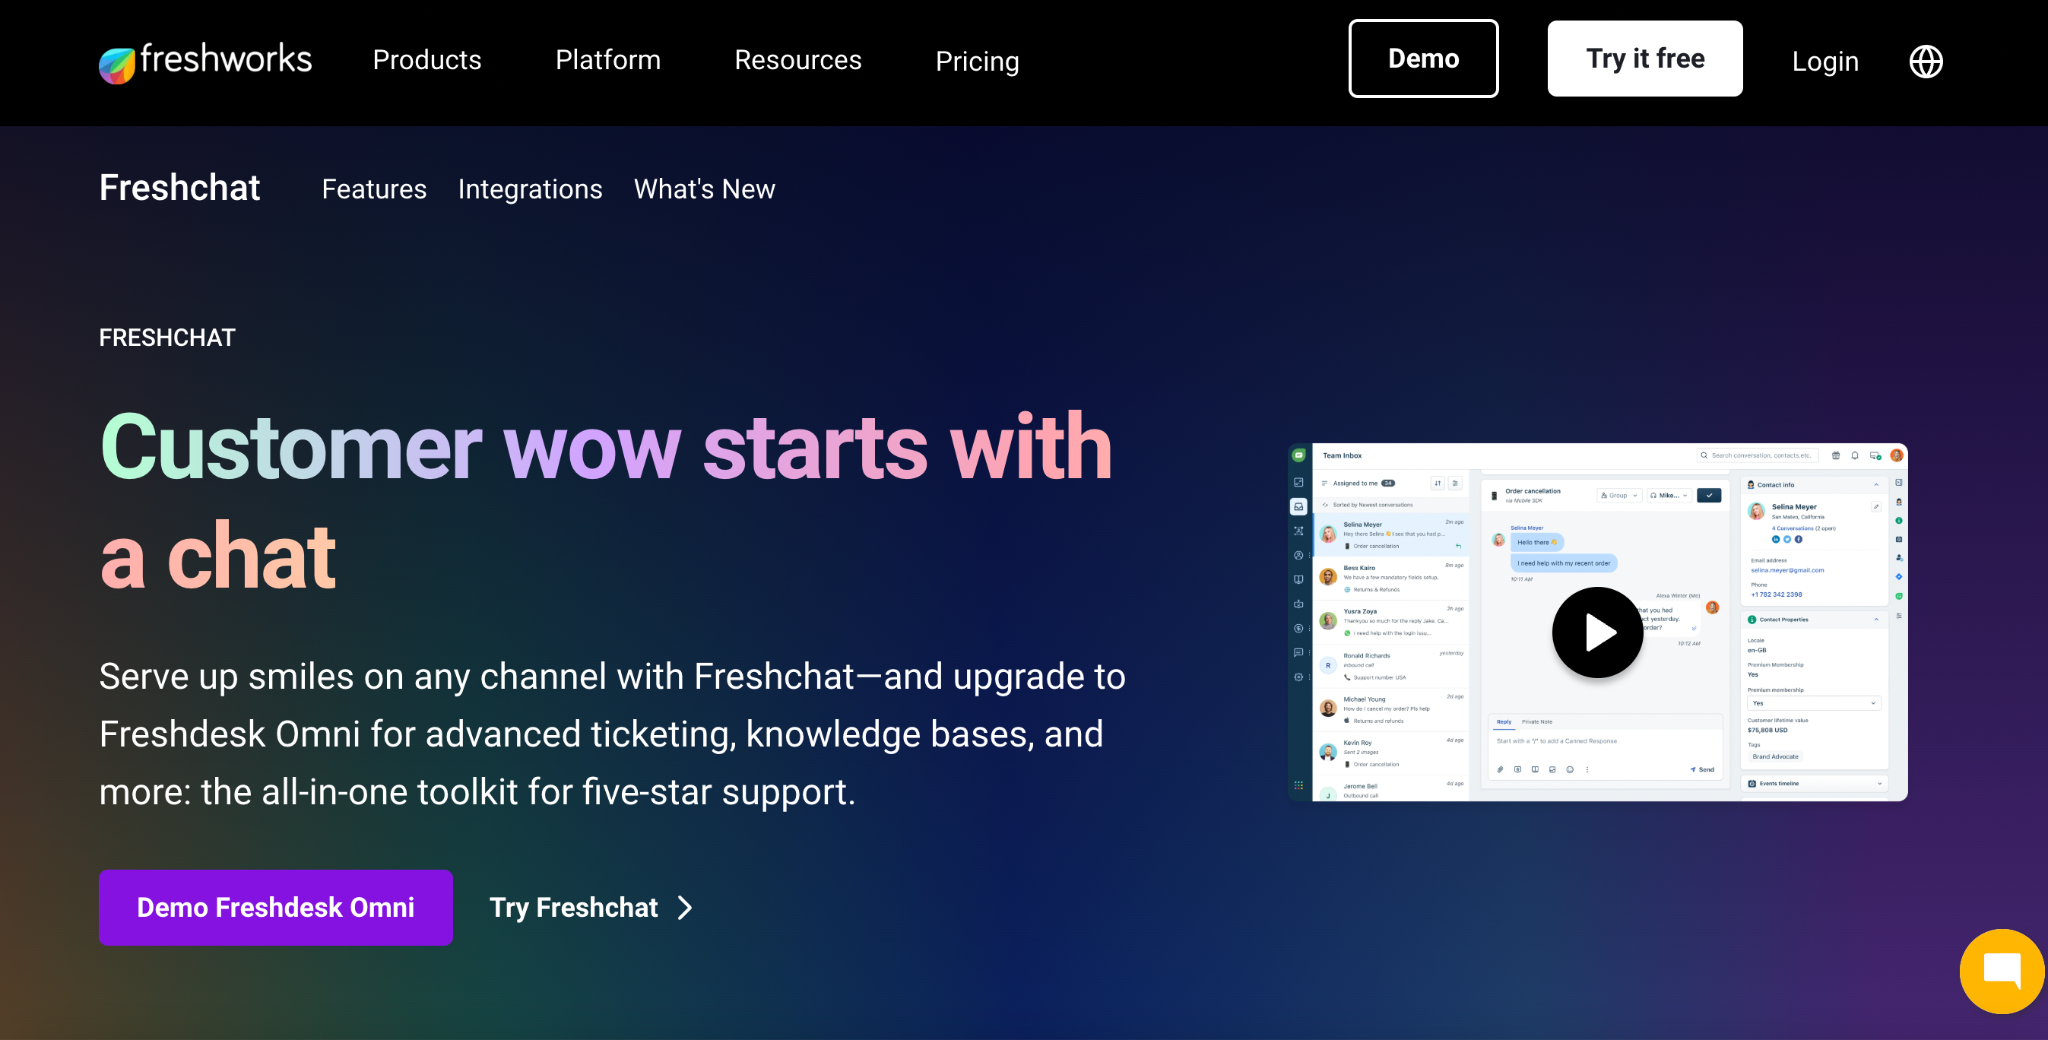Click the Demo button in header
Screen dimensions: 2048x1040
pos(1423,59)
